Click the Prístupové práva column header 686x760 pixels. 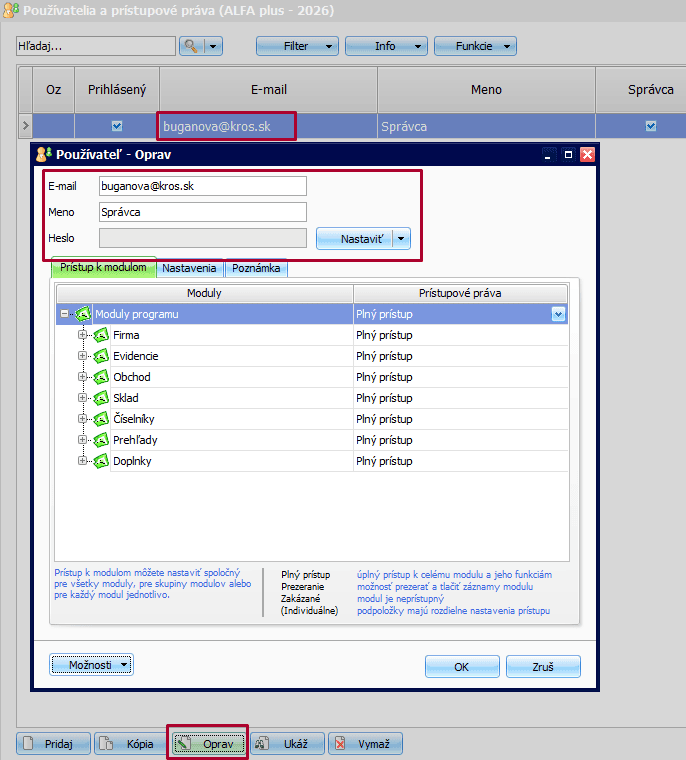coord(460,293)
